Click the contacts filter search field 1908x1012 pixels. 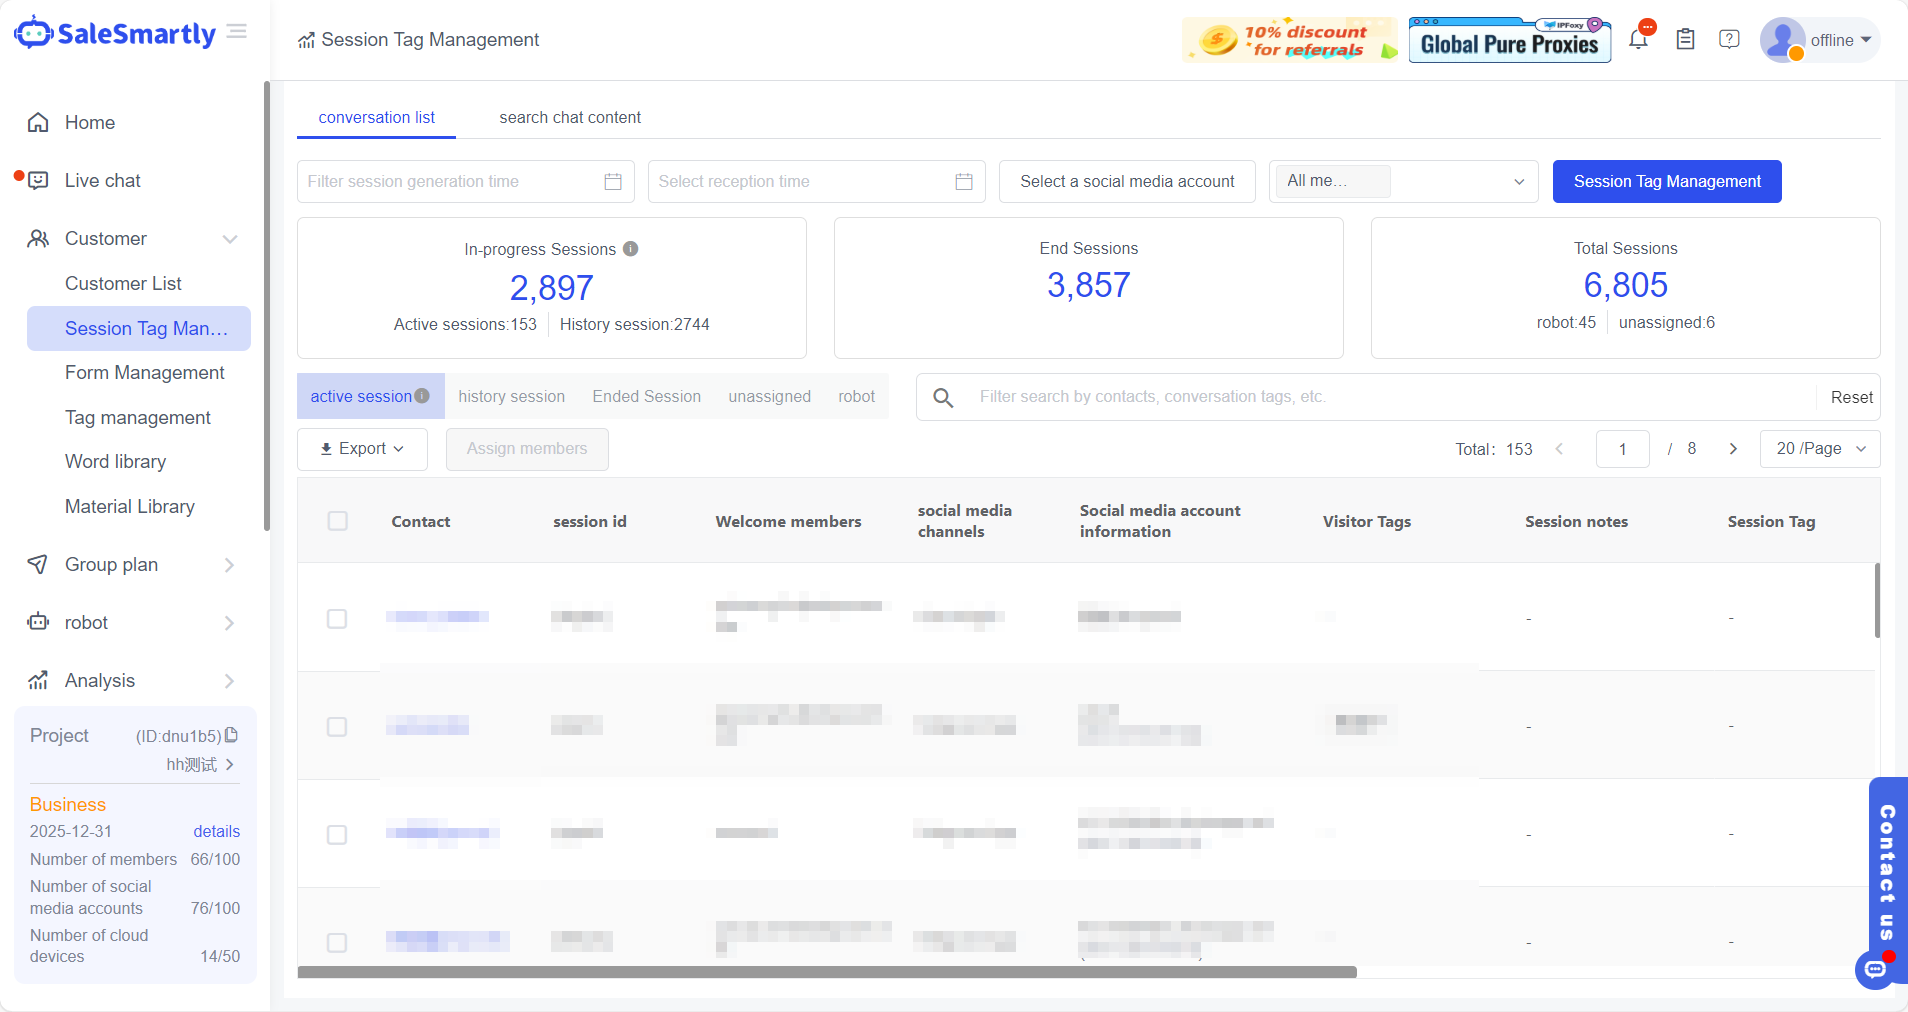click(x=1390, y=397)
